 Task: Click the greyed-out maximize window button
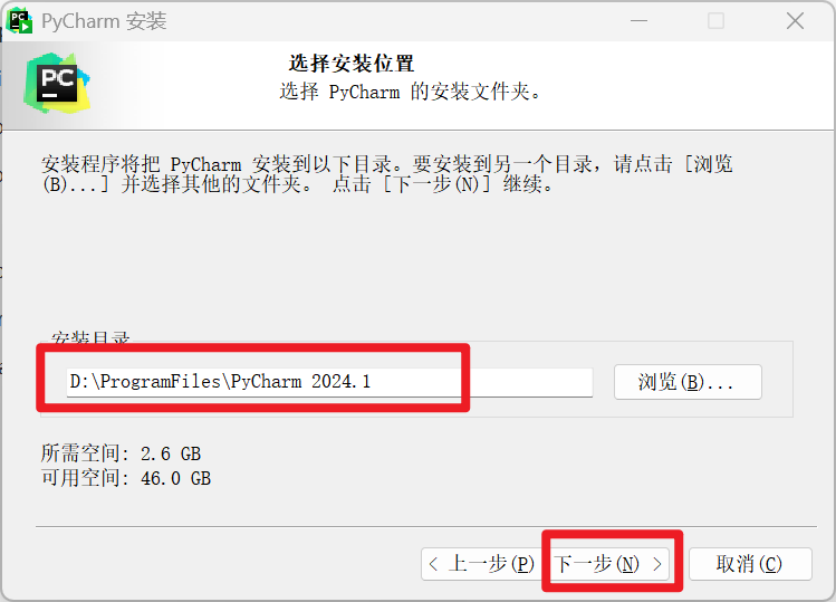point(716,21)
